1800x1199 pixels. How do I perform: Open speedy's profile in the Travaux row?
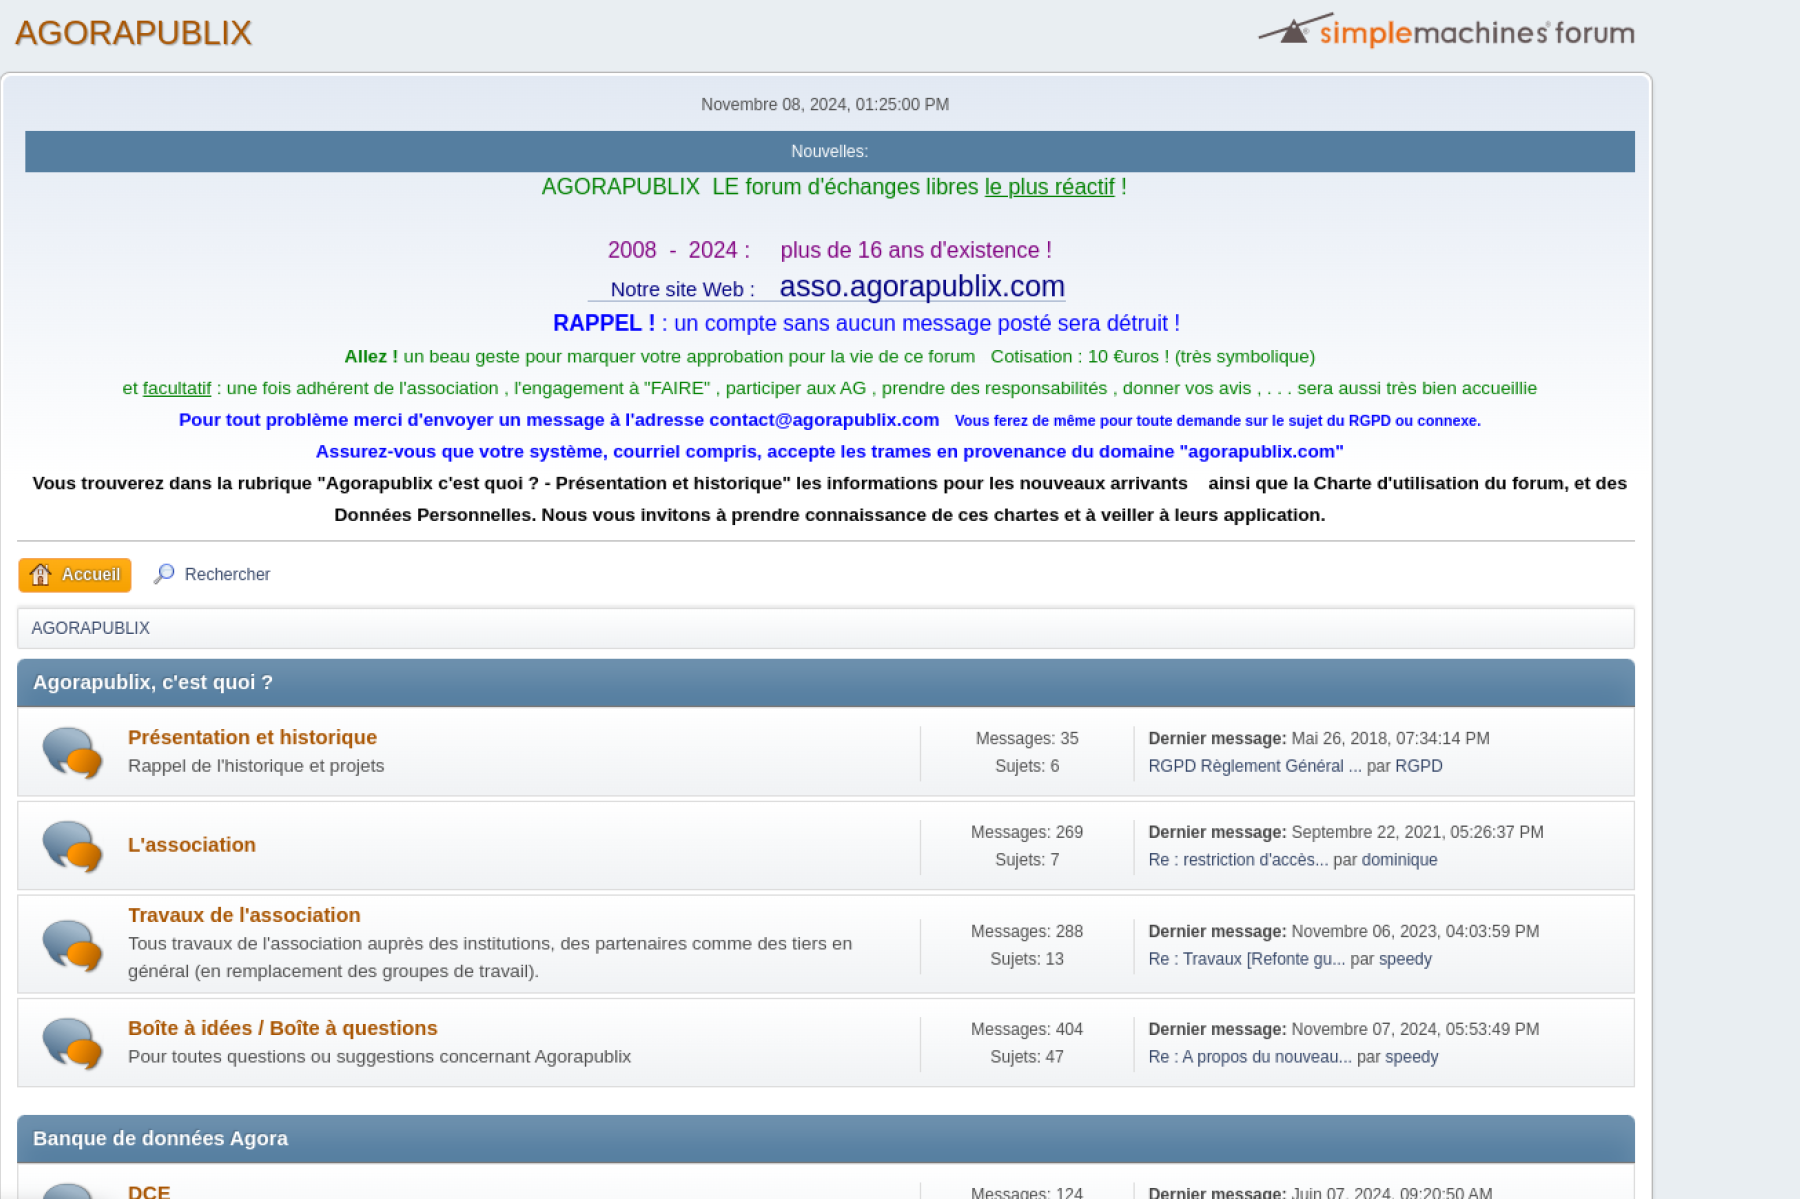(x=1405, y=959)
